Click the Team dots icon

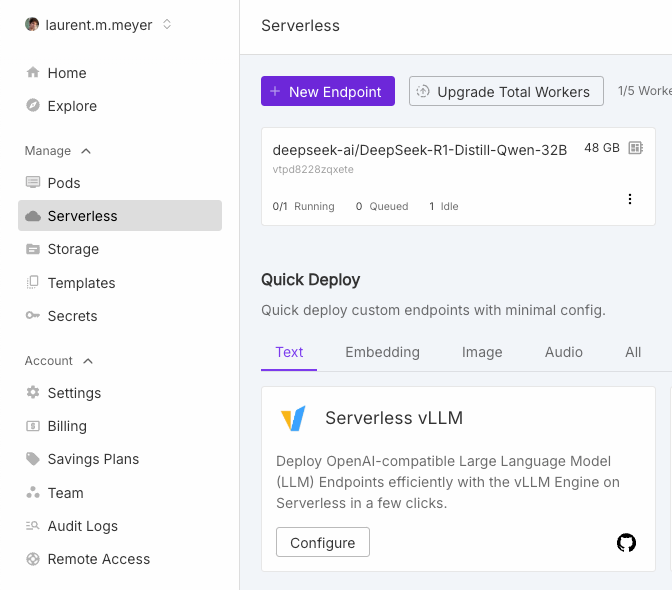pos(33,492)
